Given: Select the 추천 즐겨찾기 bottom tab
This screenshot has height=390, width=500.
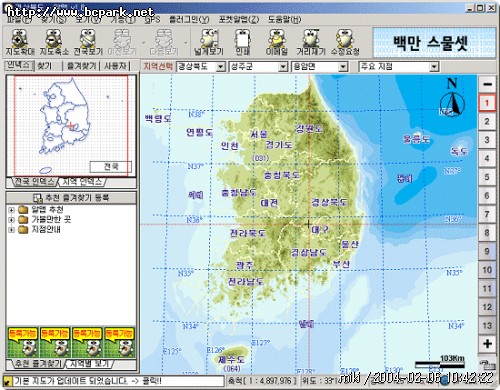Looking at the screenshot, I should 38,364.
